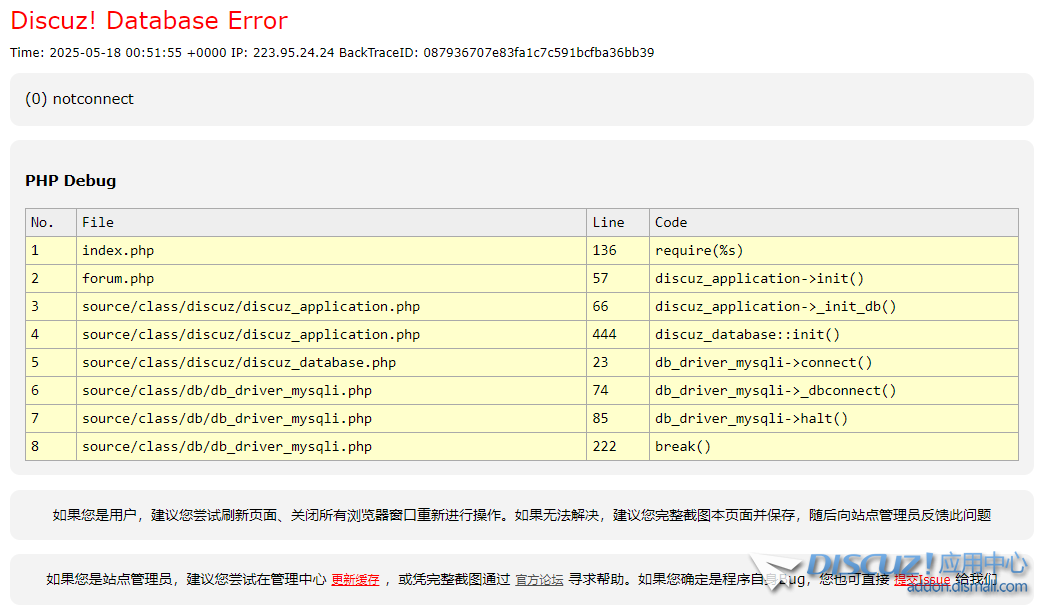The image size is (1046, 612).
Task: Click row number 5 cell
Action: click(x=51, y=362)
